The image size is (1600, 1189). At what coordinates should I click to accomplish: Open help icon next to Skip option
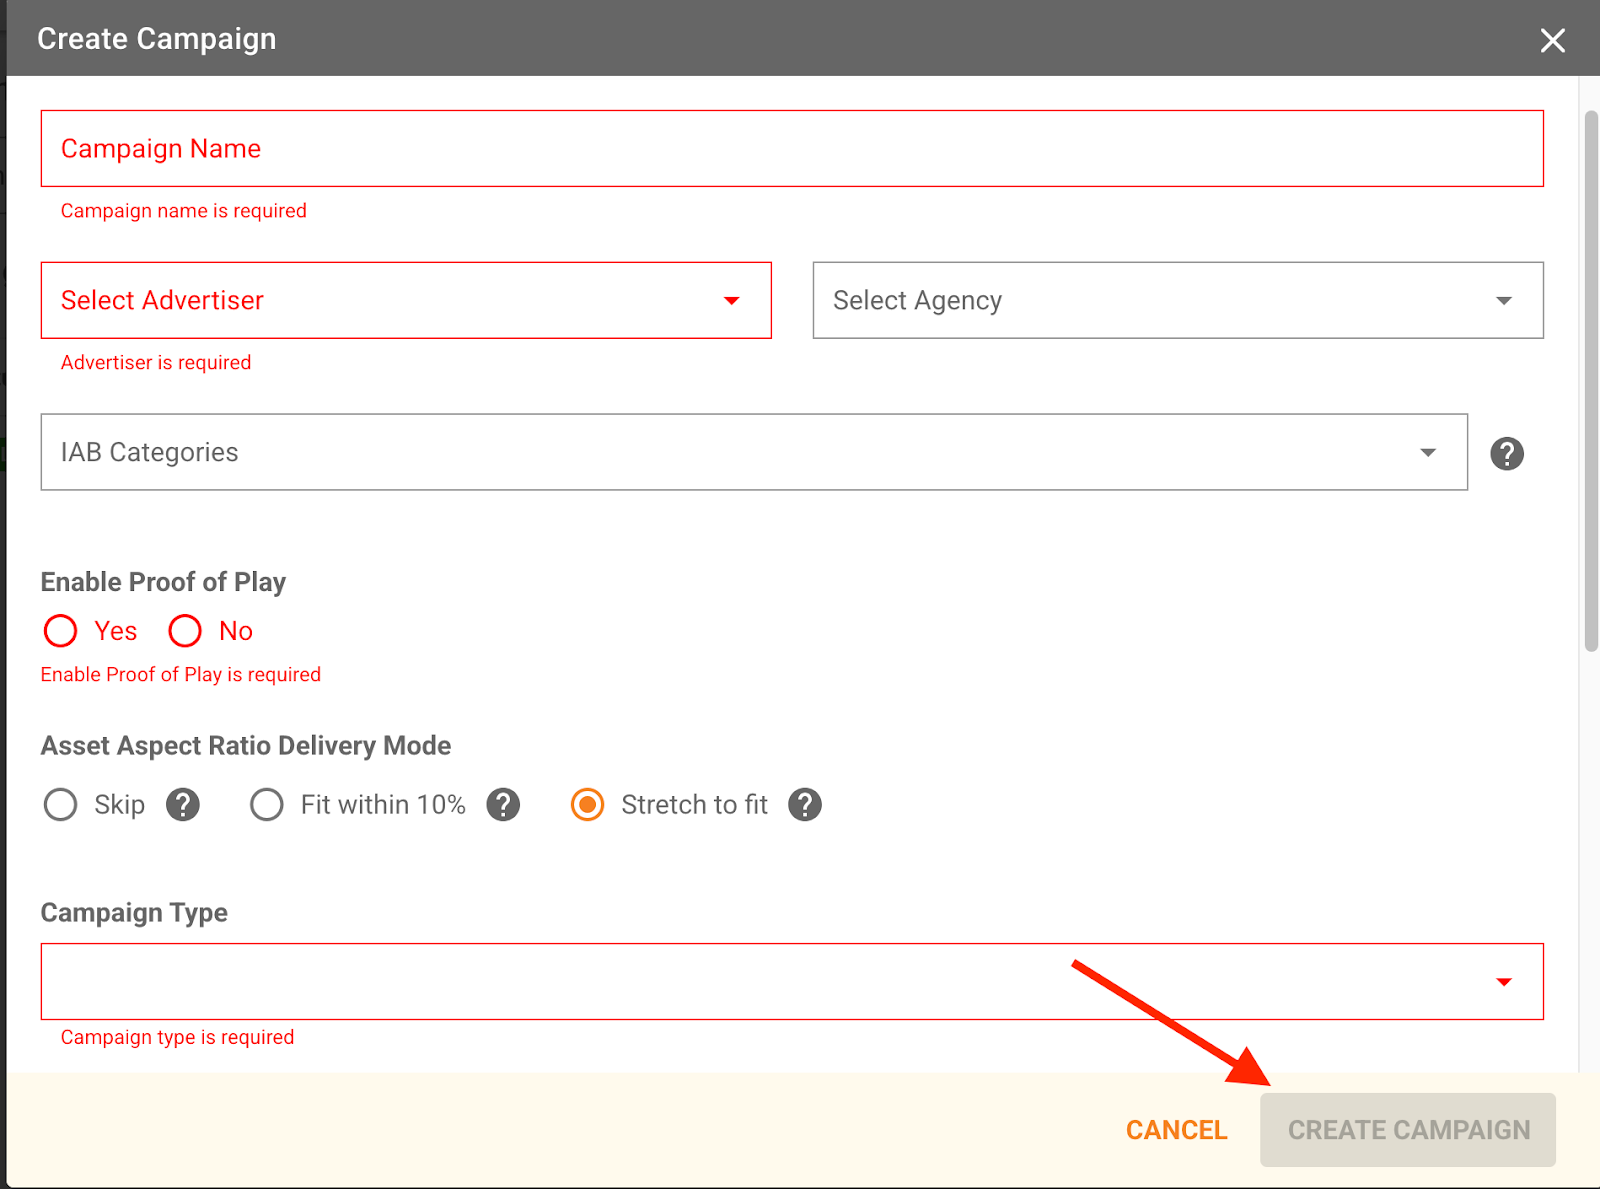[x=182, y=805]
